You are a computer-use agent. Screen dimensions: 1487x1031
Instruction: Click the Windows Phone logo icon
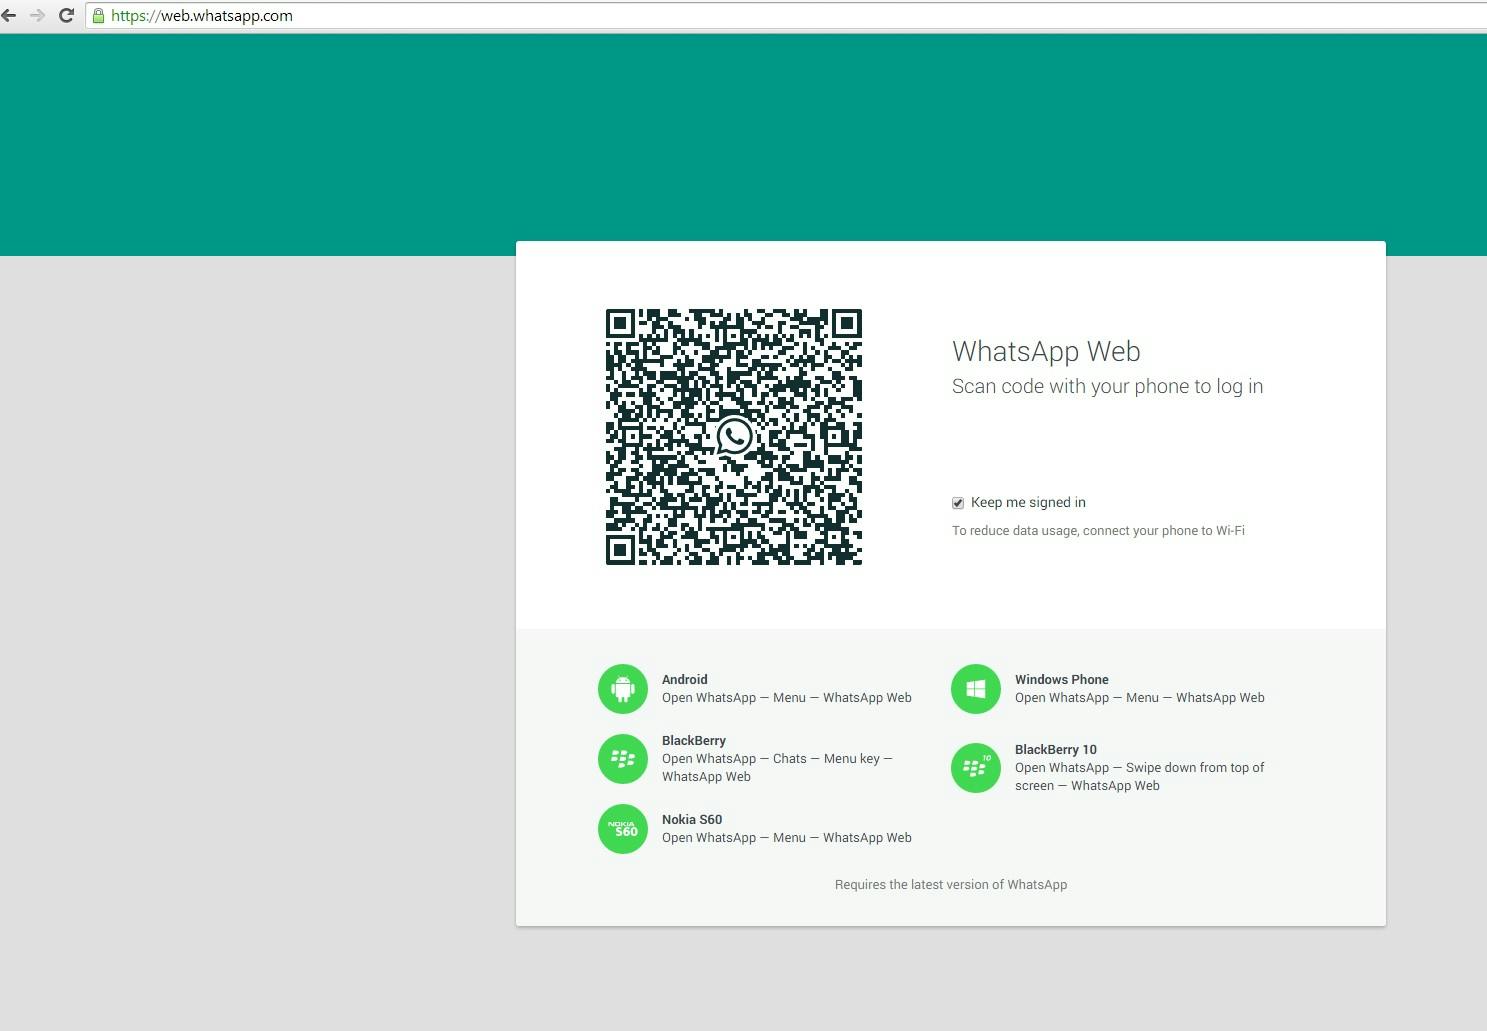[x=976, y=689]
